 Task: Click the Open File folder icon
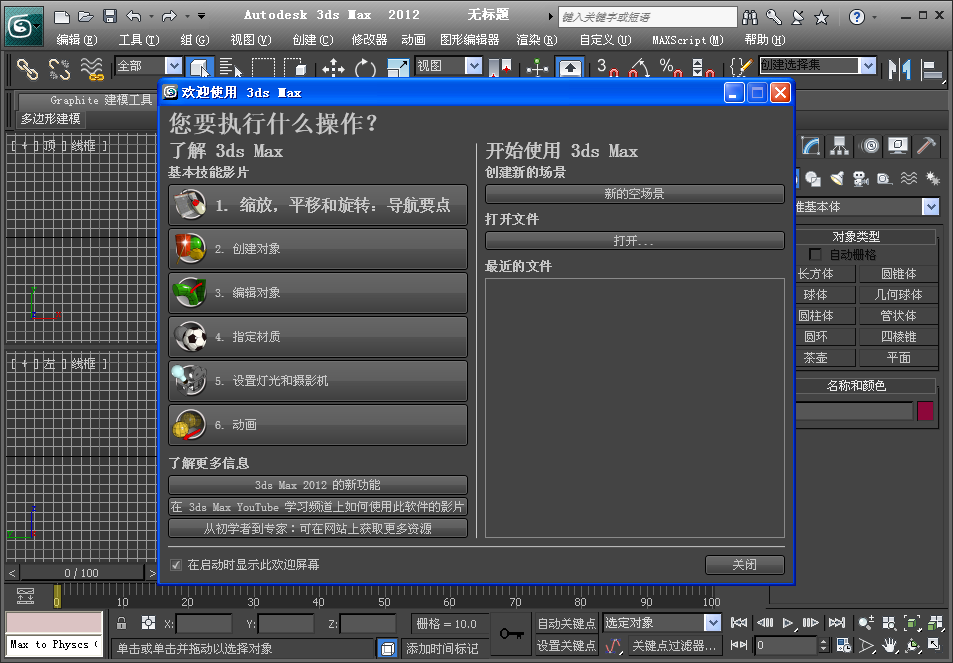tap(86, 16)
